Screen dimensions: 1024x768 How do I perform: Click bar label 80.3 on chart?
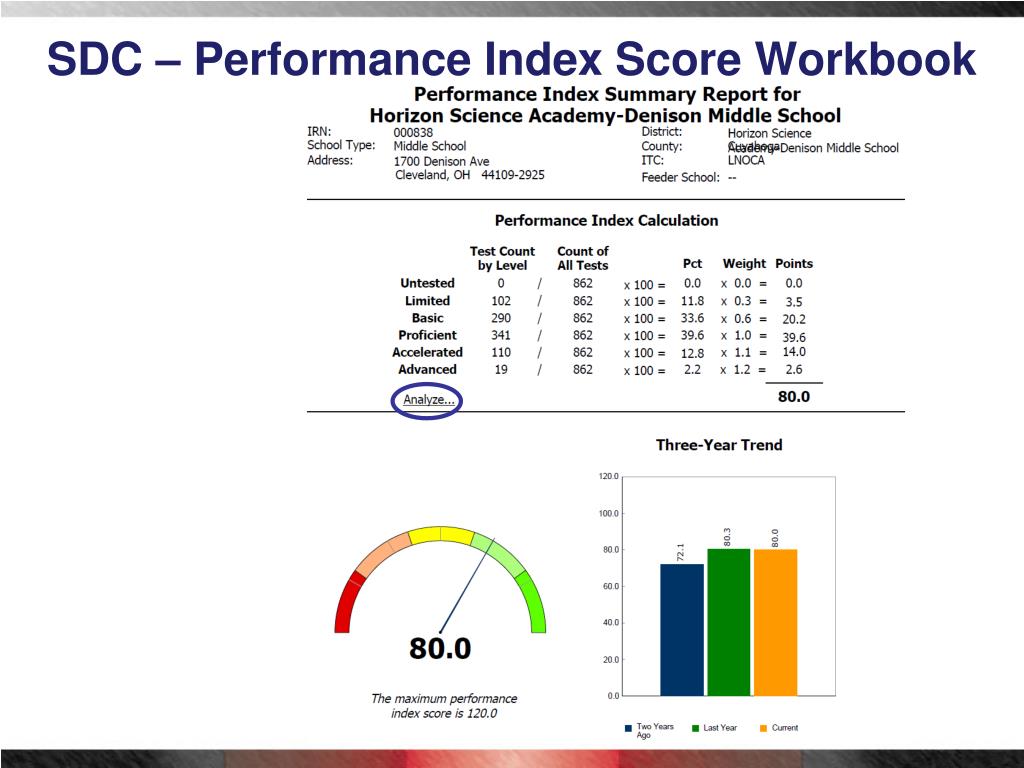727,537
